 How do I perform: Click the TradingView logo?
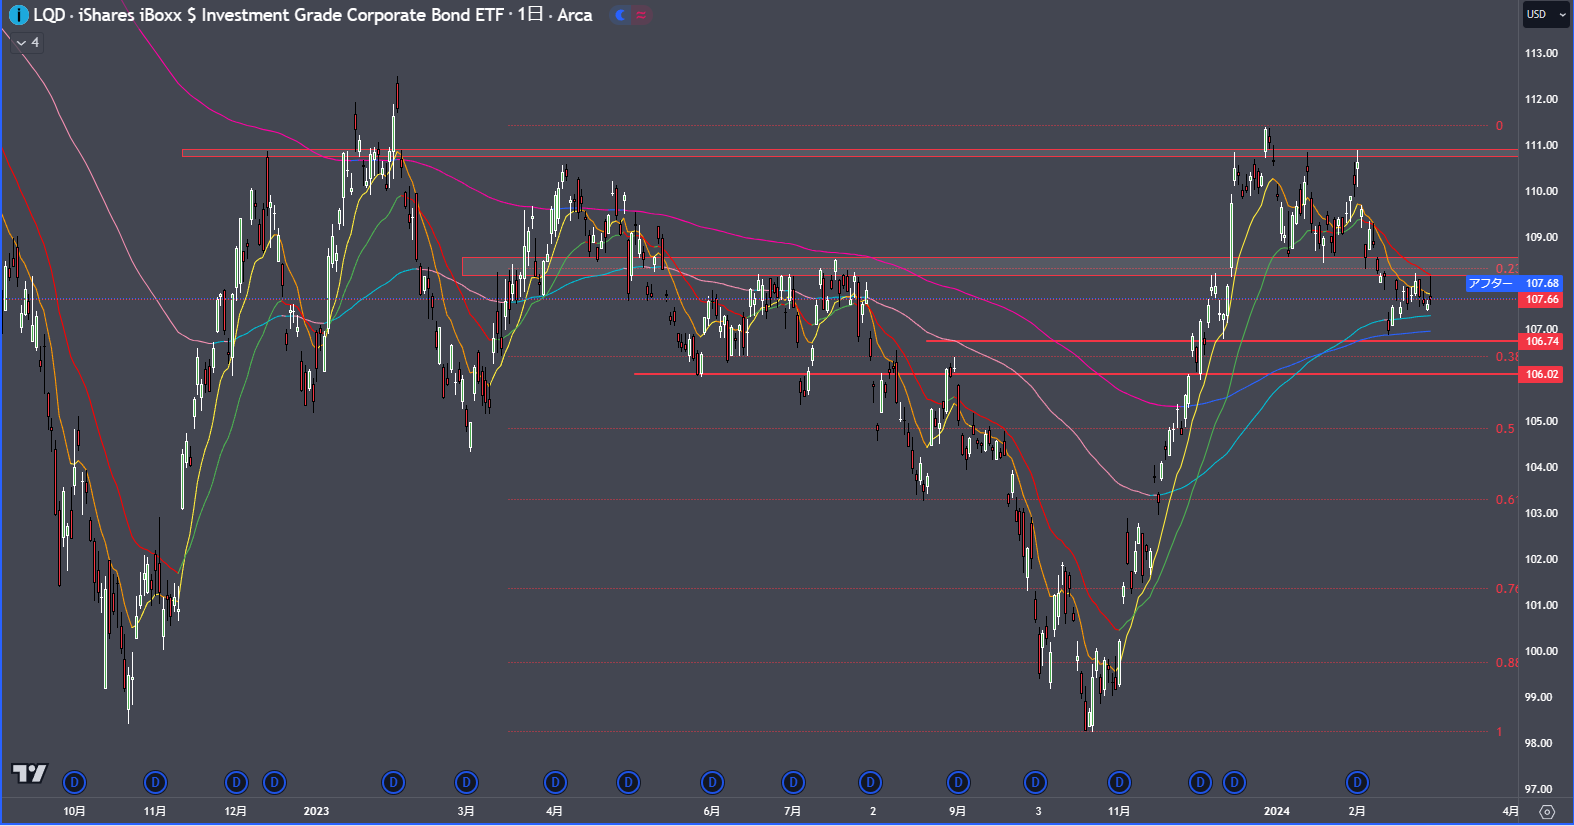pyautogui.click(x=29, y=773)
